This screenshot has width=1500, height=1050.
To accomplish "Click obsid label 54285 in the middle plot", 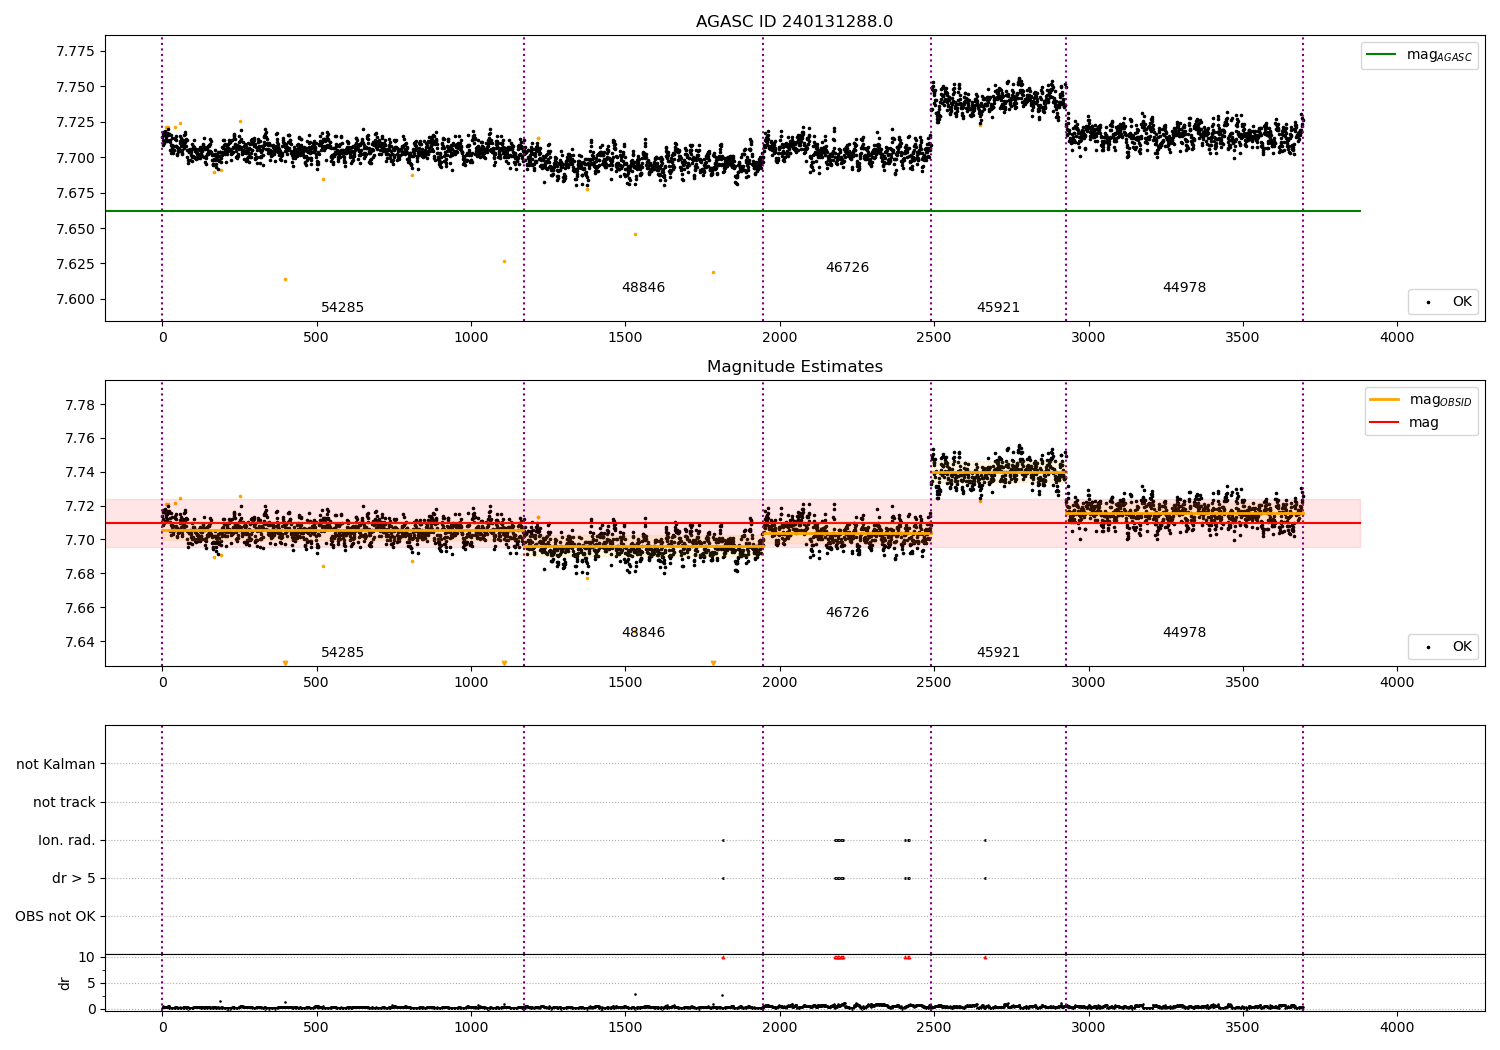I will (342, 652).
